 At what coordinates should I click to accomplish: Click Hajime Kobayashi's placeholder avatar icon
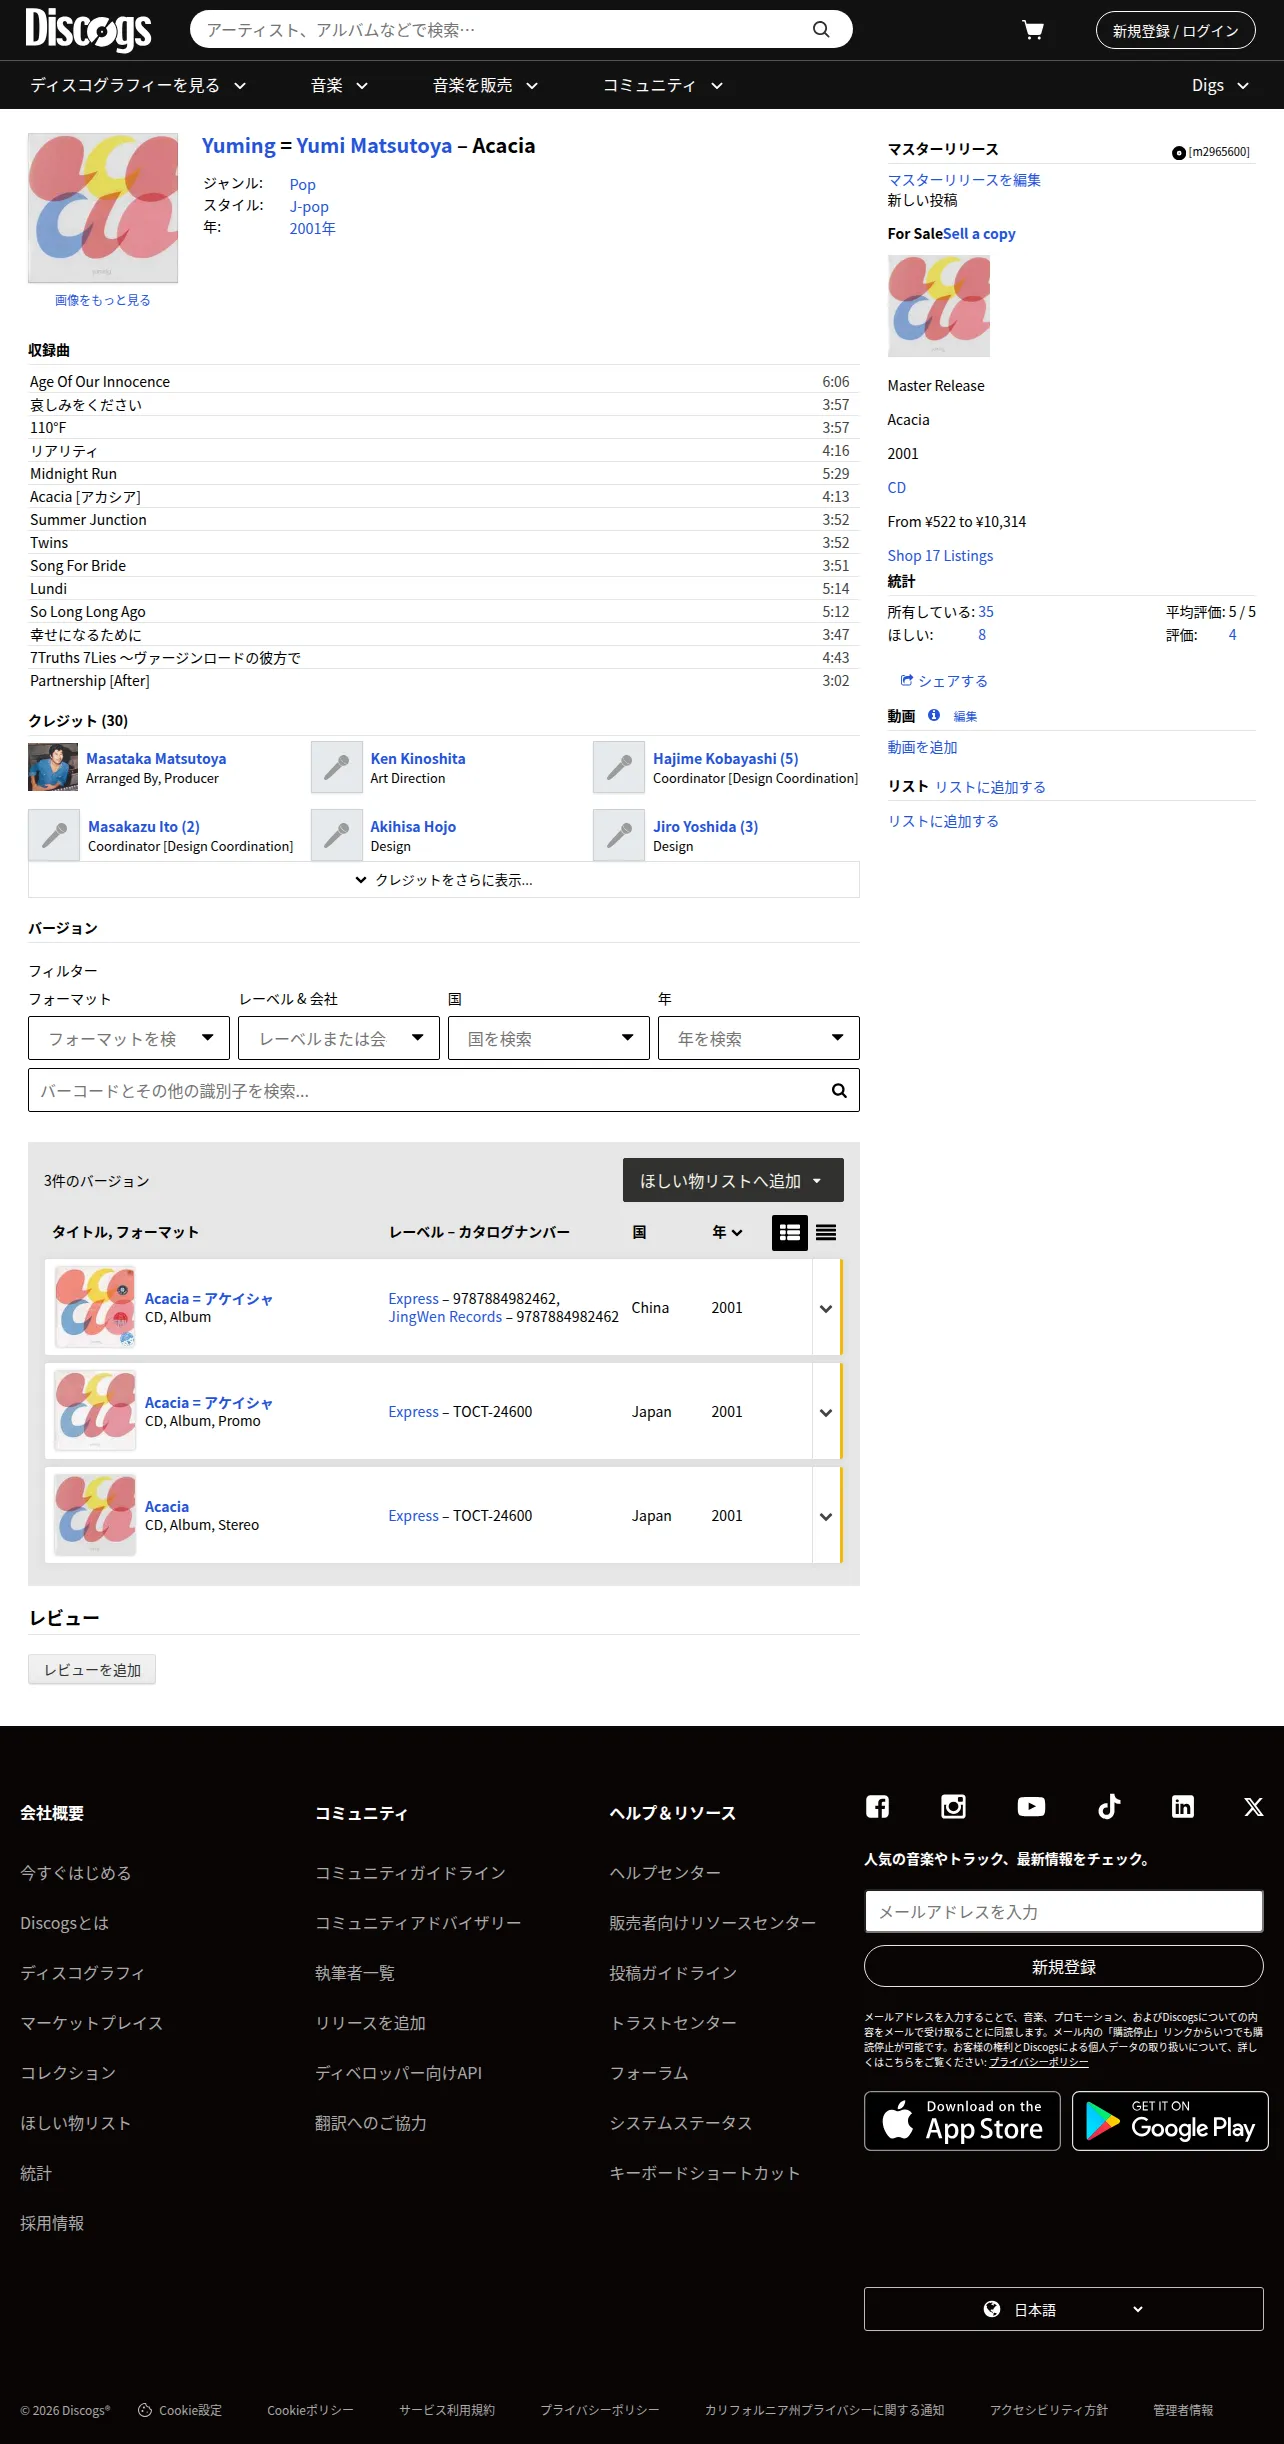(x=619, y=767)
